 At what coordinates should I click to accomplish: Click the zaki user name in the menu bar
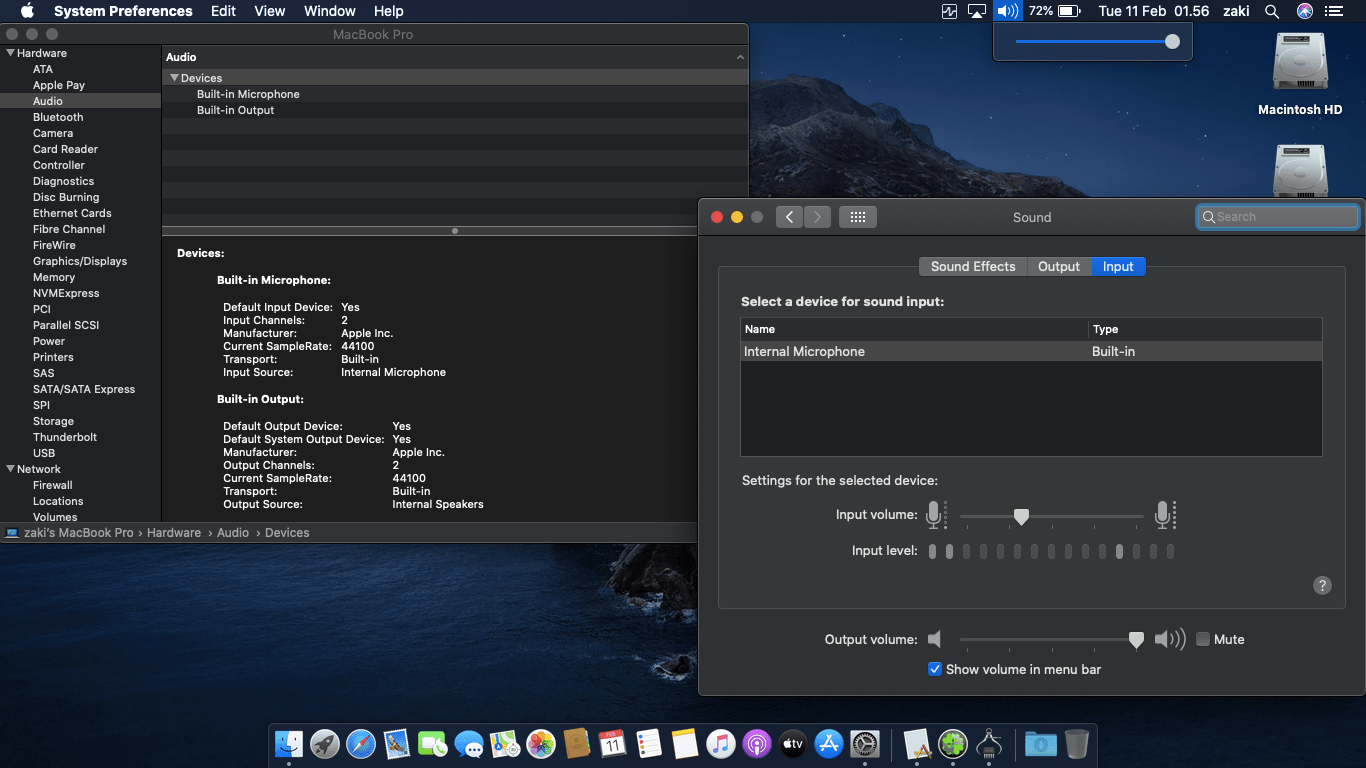pos(1237,11)
